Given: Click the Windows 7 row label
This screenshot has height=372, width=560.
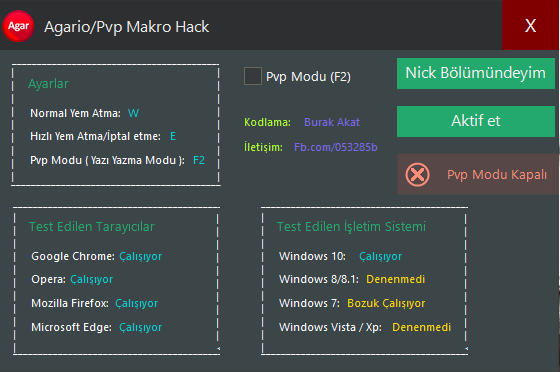Looking at the screenshot, I should (309, 303).
